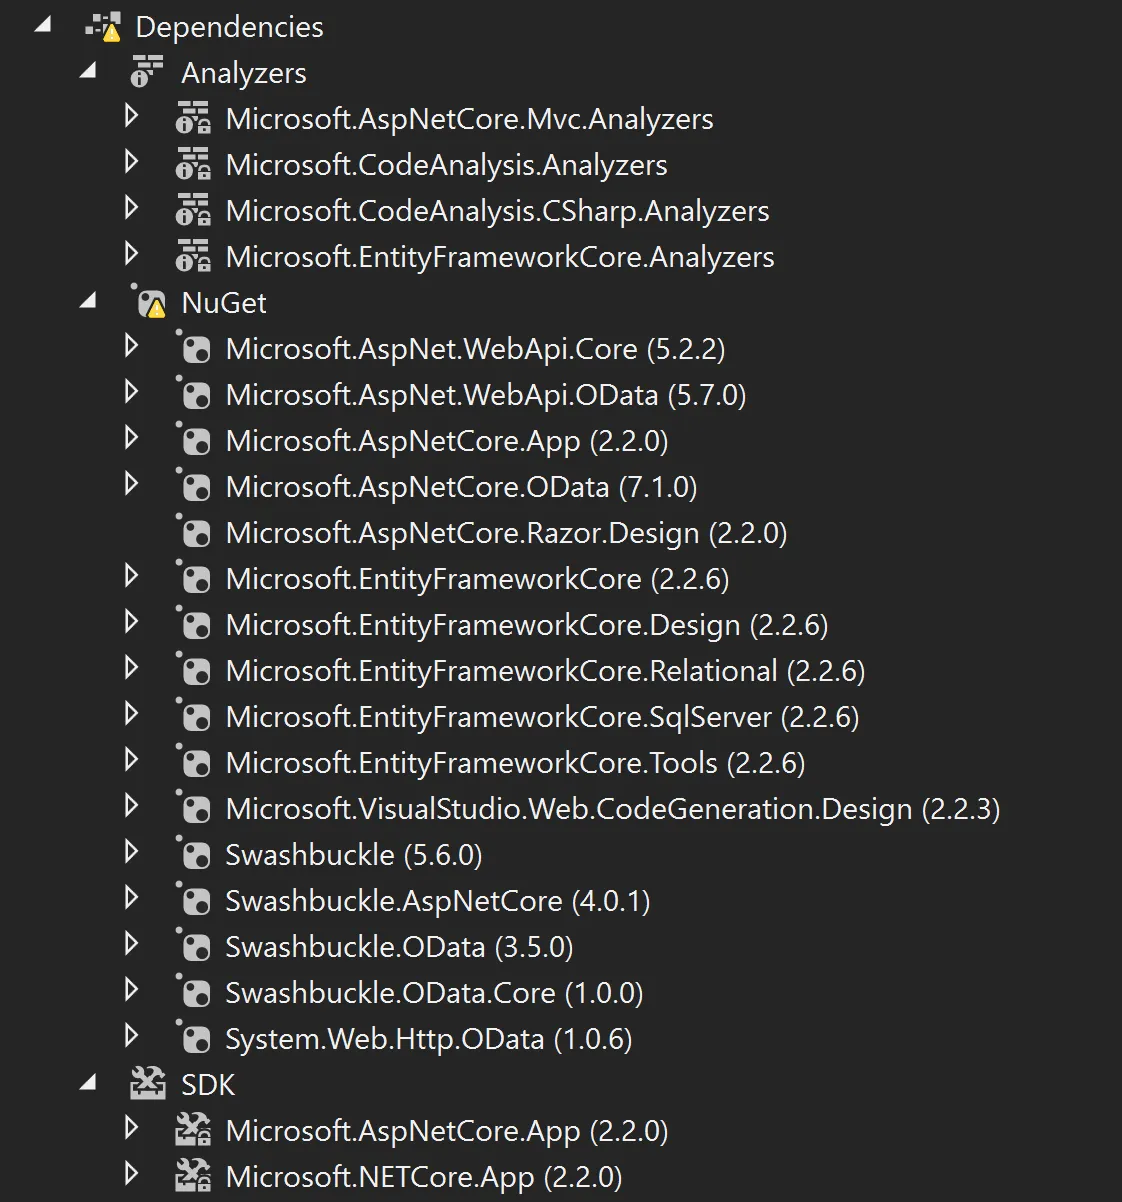Image resolution: width=1122 pixels, height=1202 pixels.
Task: Click the EntityFrameworkCore.SqlServer package icon
Action: (194, 716)
